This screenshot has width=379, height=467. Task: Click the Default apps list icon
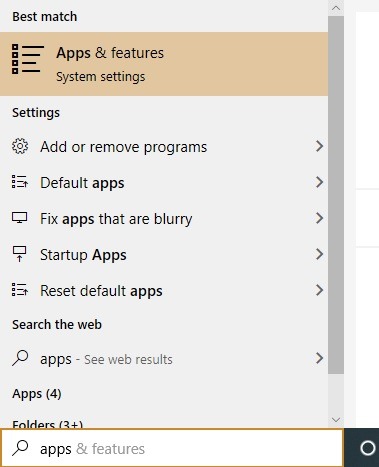point(20,182)
